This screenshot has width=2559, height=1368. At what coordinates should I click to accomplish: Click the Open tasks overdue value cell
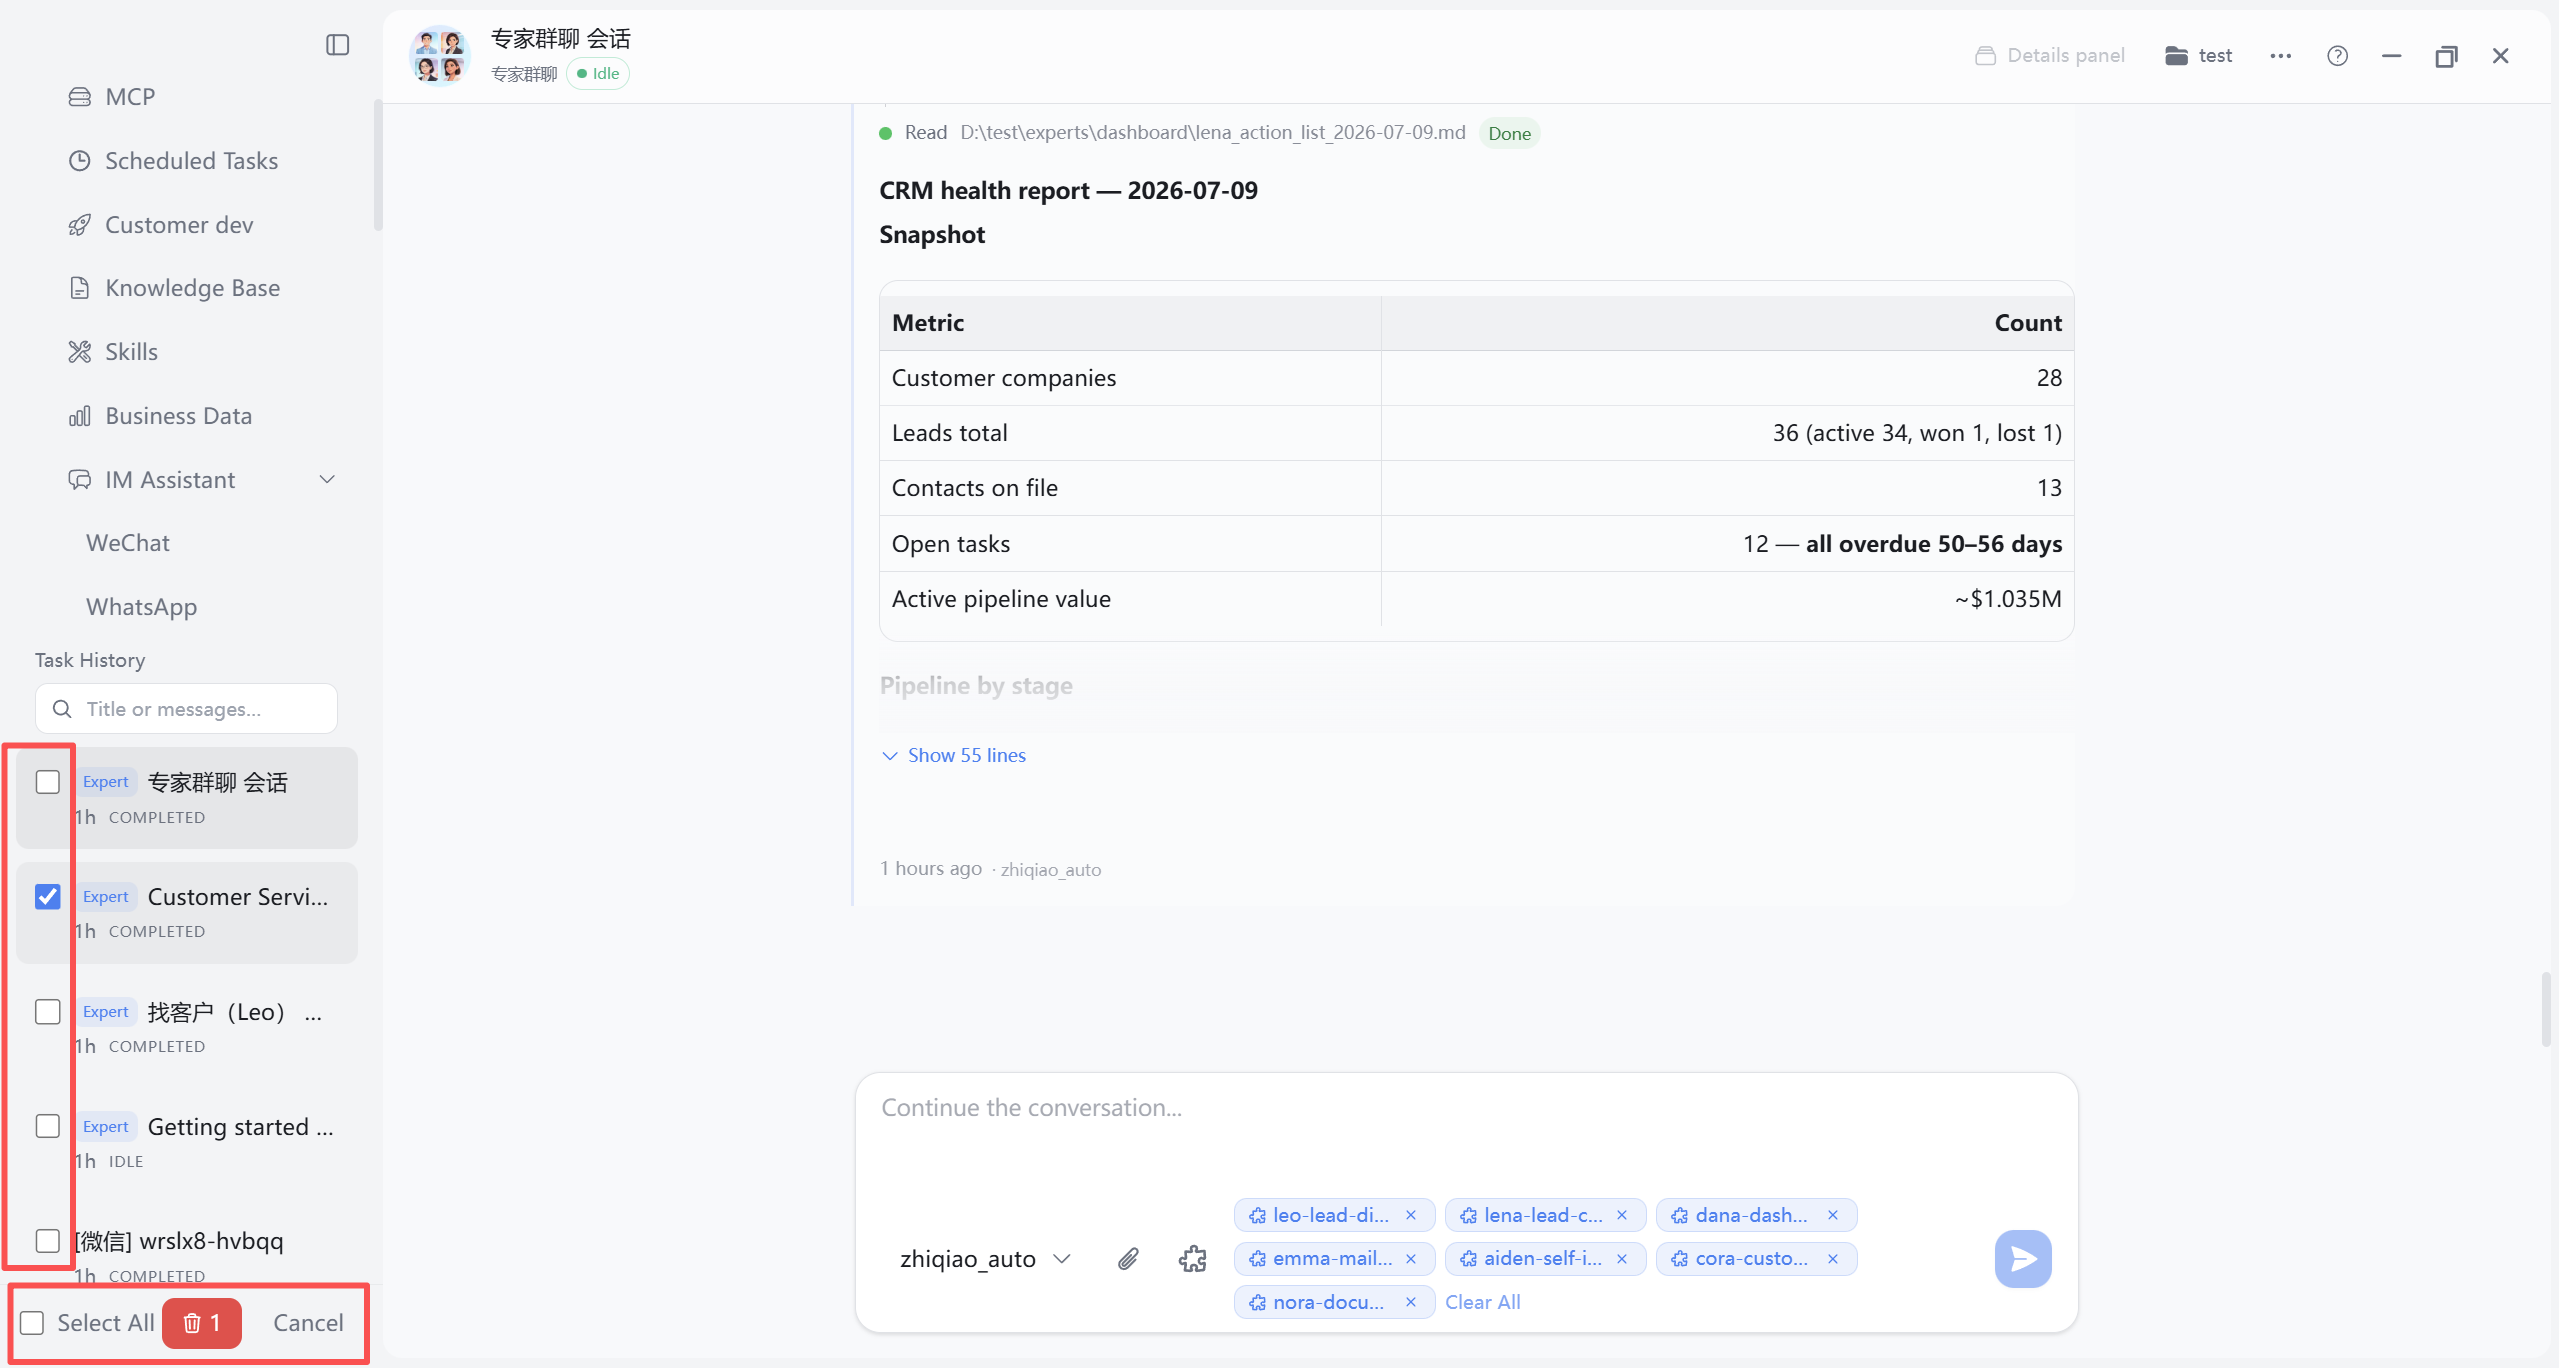pyautogui.click(x=1727, y=544)
